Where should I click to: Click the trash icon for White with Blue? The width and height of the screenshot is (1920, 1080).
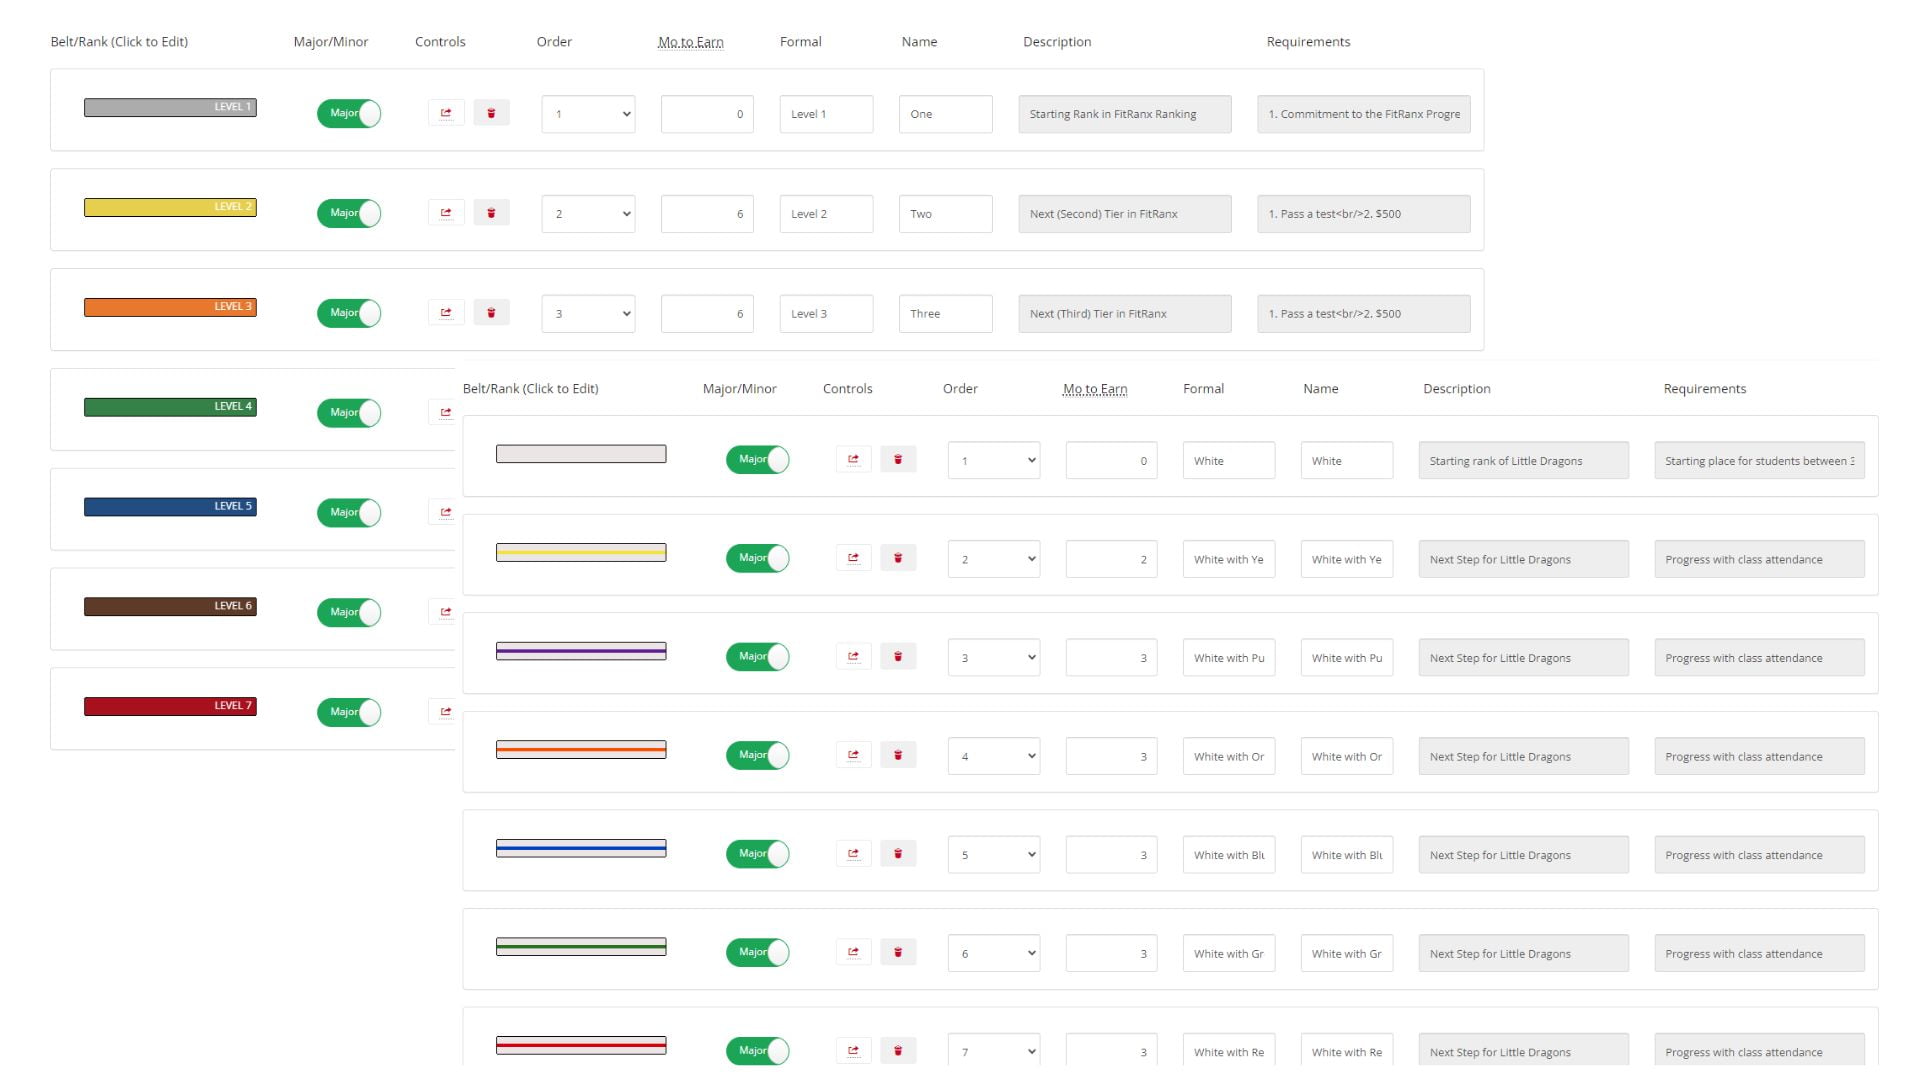[x=898, y=853]
